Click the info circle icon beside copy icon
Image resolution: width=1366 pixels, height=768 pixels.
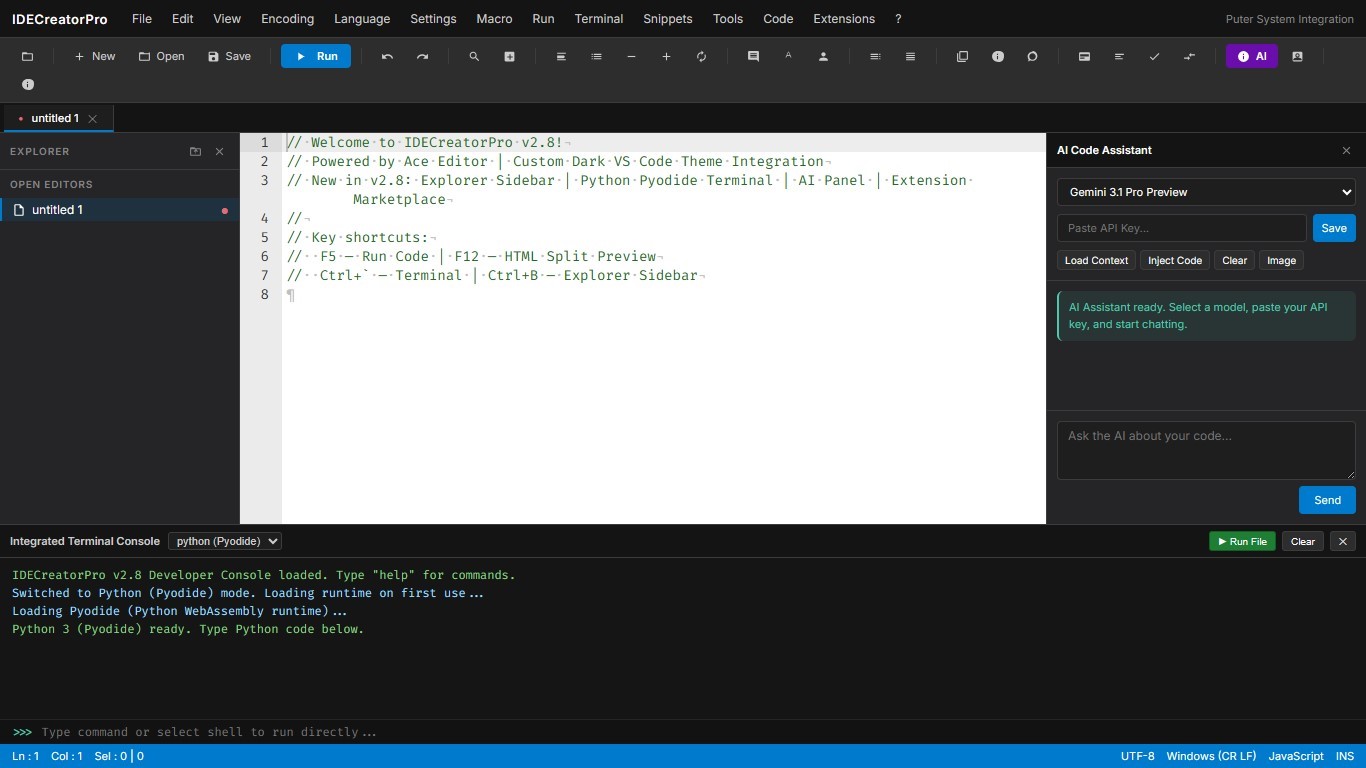coord(997,57)
